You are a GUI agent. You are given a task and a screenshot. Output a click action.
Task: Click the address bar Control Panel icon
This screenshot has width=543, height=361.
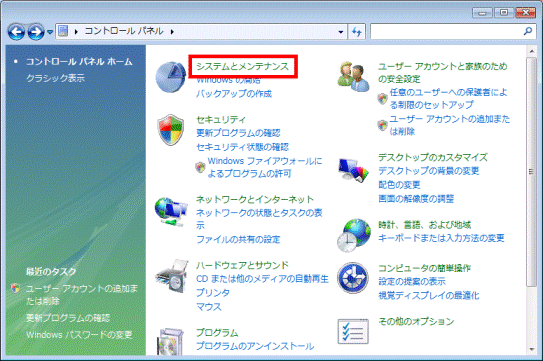point(63,31)
